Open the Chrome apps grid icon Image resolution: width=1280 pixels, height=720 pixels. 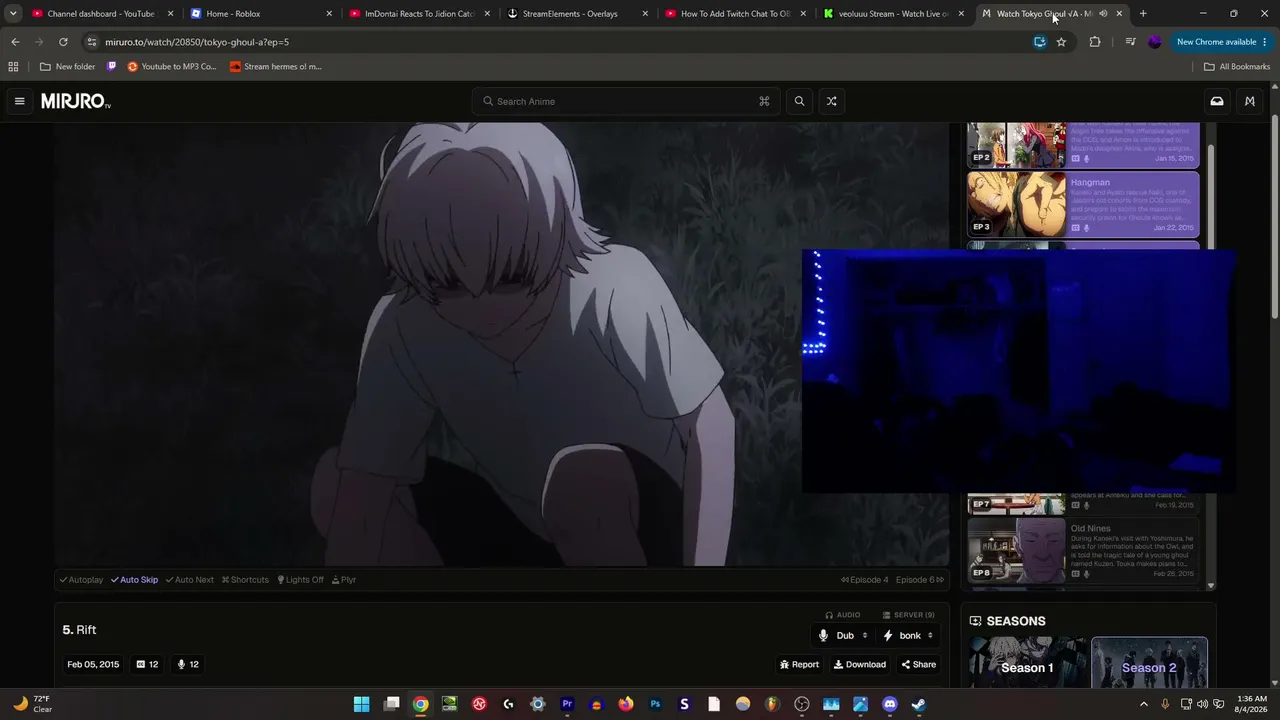tap(13, 67)
